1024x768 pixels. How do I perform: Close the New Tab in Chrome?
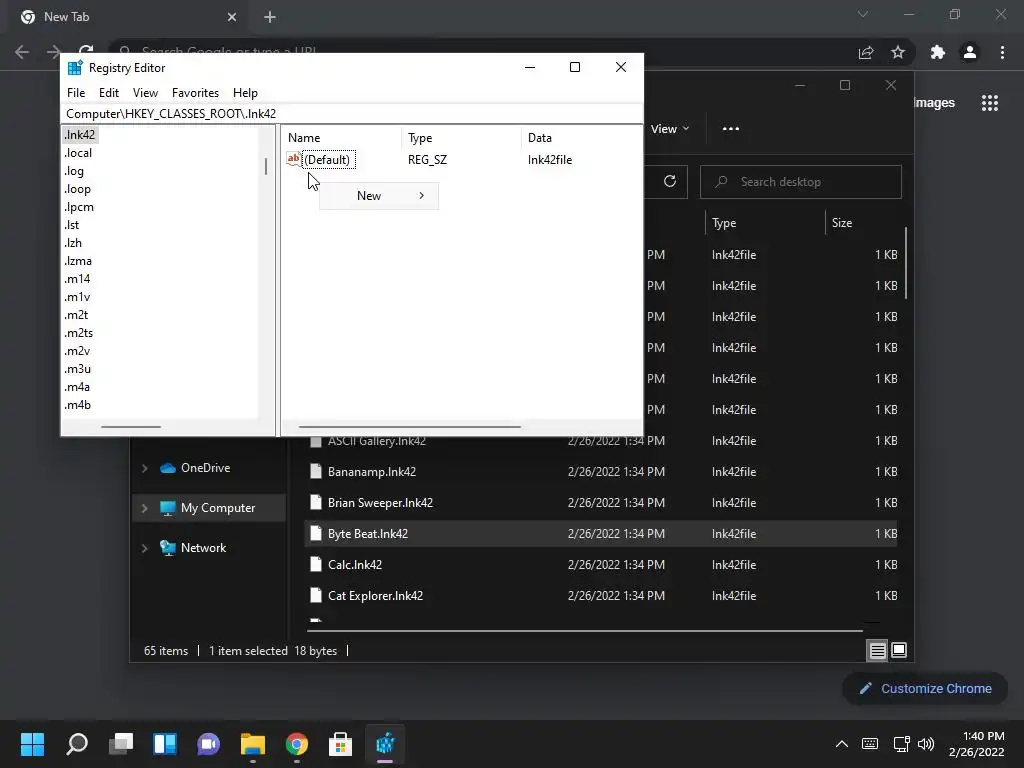(x=232, y=17)
